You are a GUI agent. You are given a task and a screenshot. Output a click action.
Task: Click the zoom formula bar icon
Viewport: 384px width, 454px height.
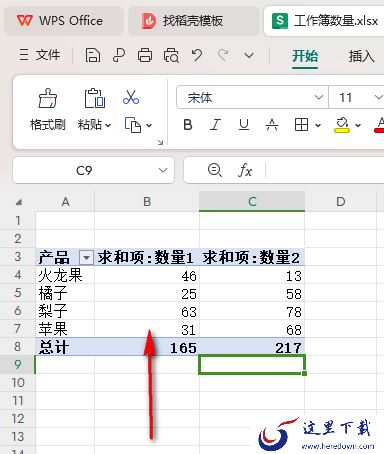coord(215,170)
